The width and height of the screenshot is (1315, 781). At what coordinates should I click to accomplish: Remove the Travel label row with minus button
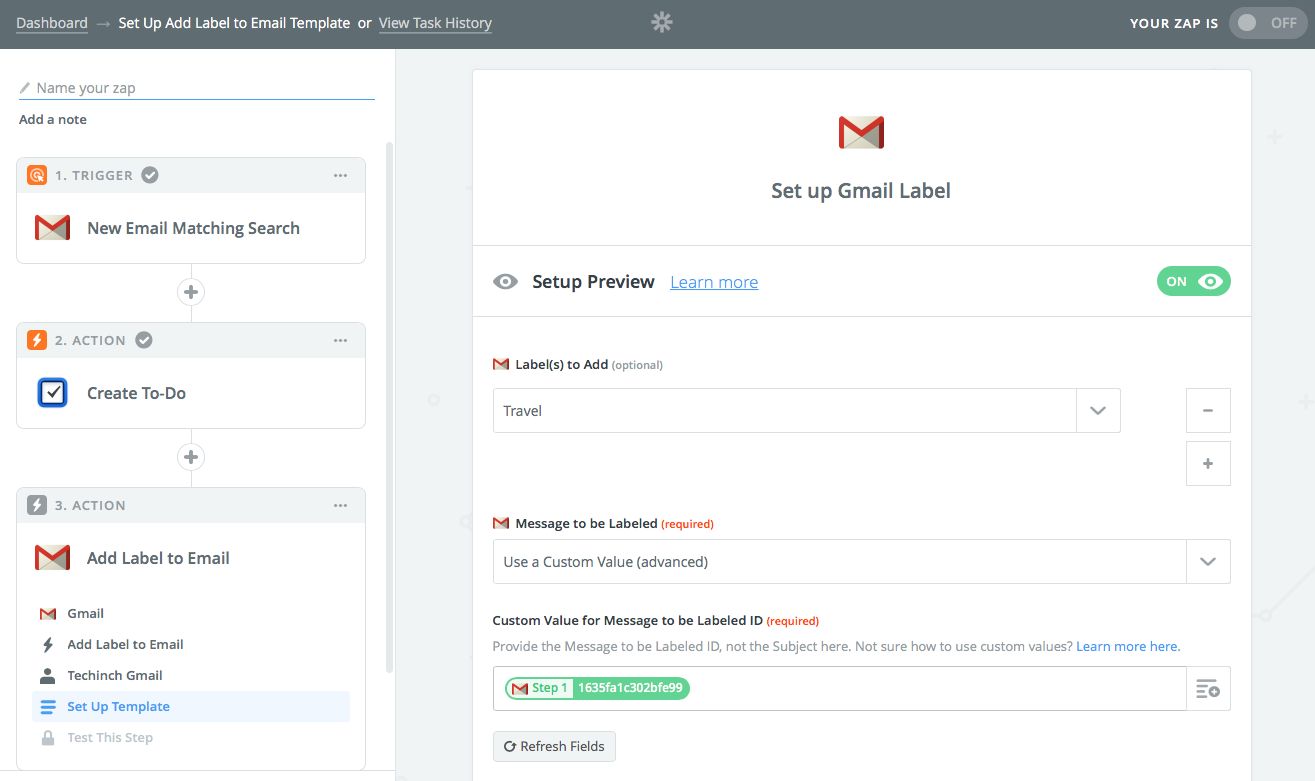pyautogui.click(x=1208, y=410)
